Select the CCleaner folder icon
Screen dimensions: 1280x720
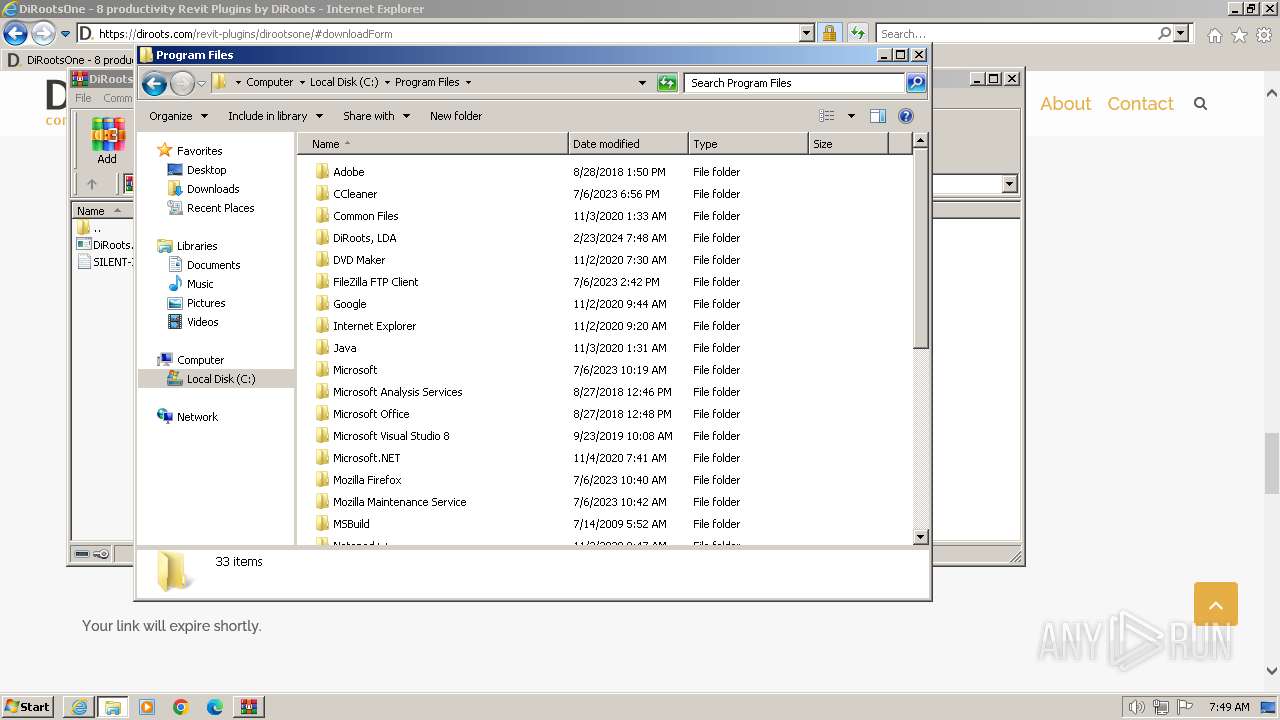tap(322, 194)
